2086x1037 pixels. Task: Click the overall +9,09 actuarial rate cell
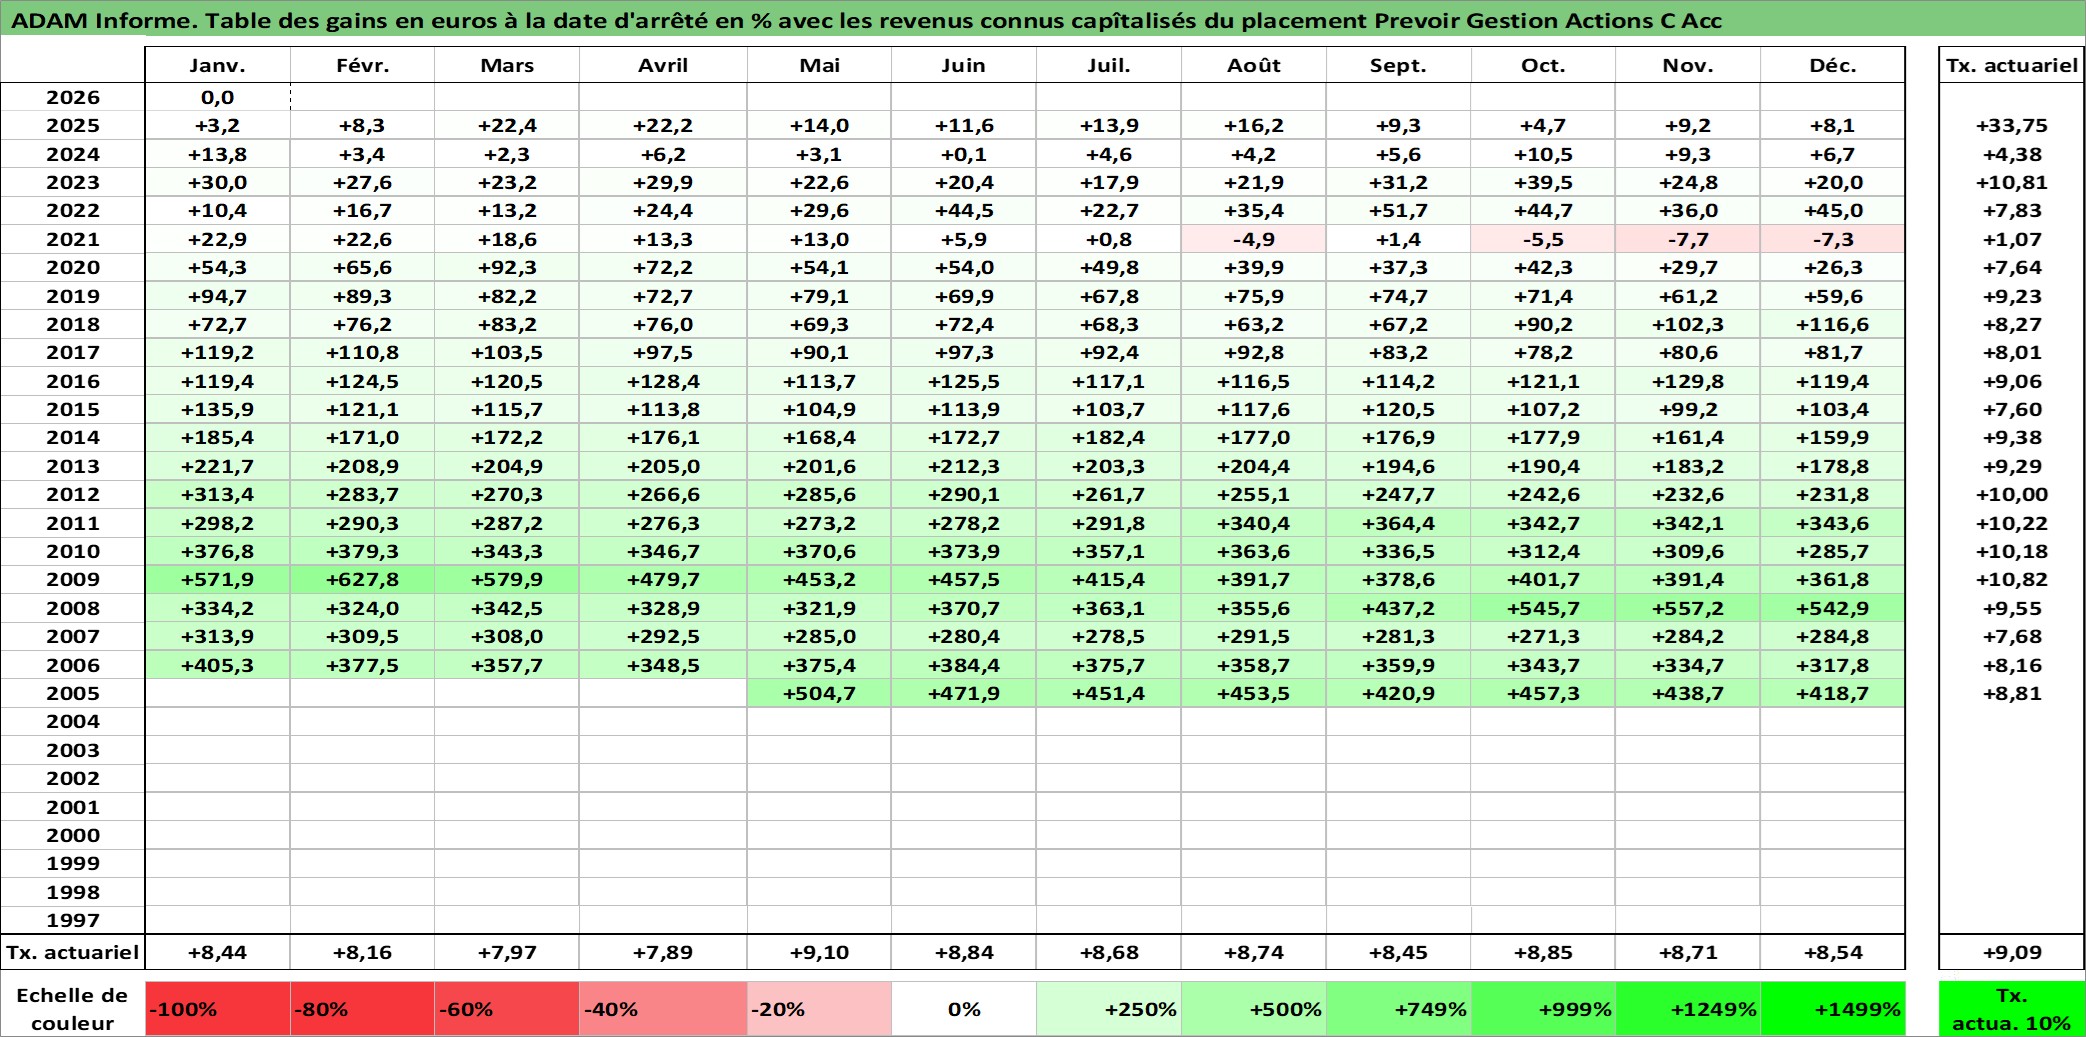pos(2011,952)
